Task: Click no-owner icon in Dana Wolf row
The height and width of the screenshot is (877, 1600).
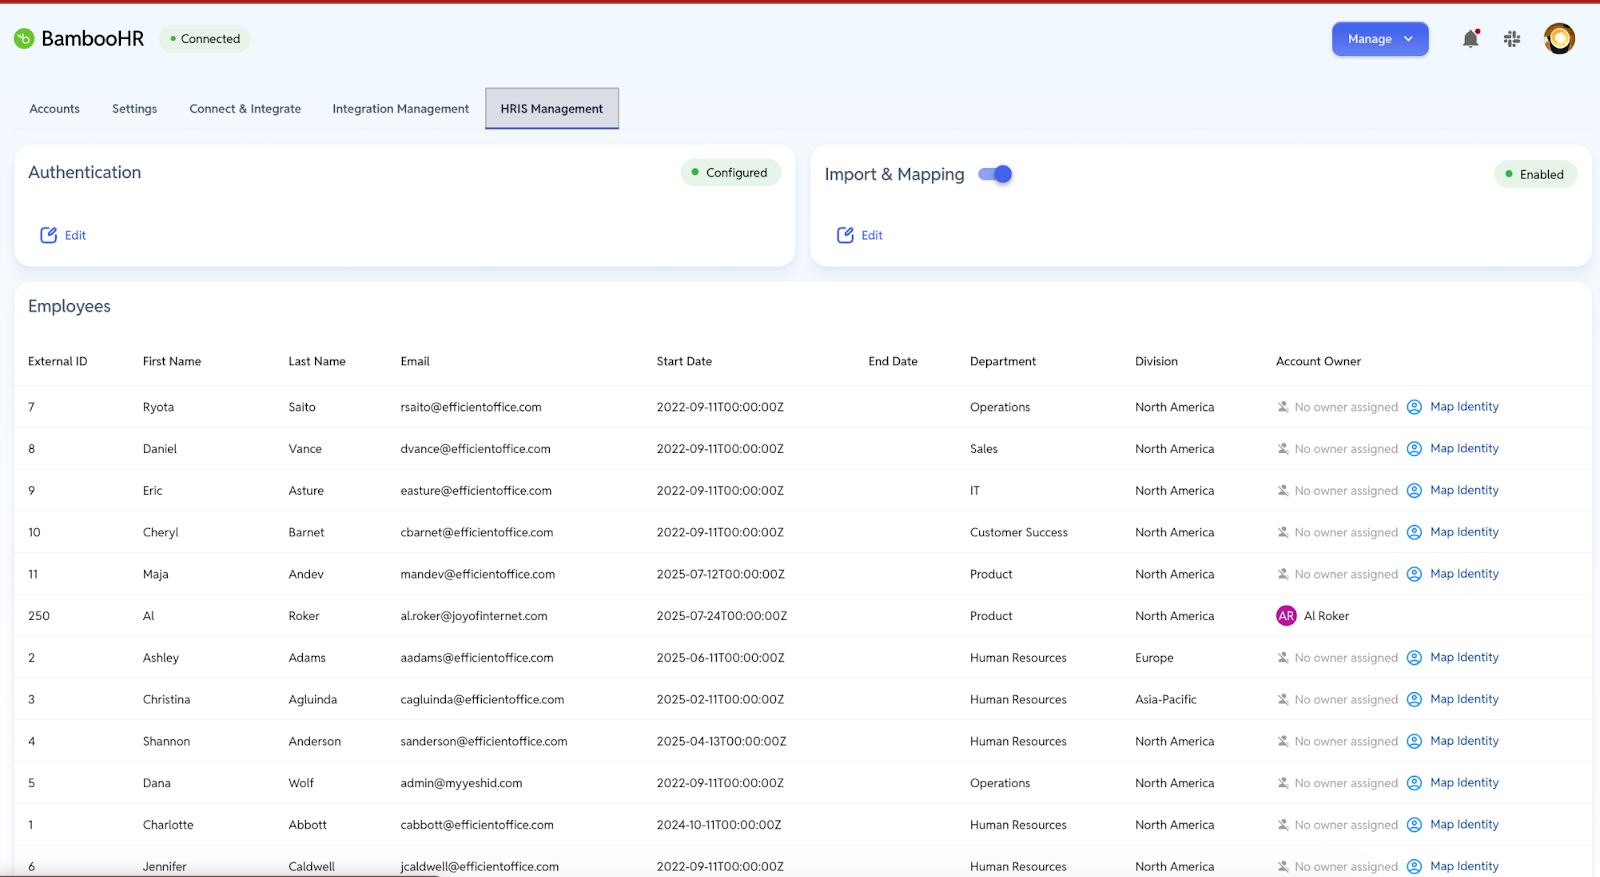Action: (1283, 783)
